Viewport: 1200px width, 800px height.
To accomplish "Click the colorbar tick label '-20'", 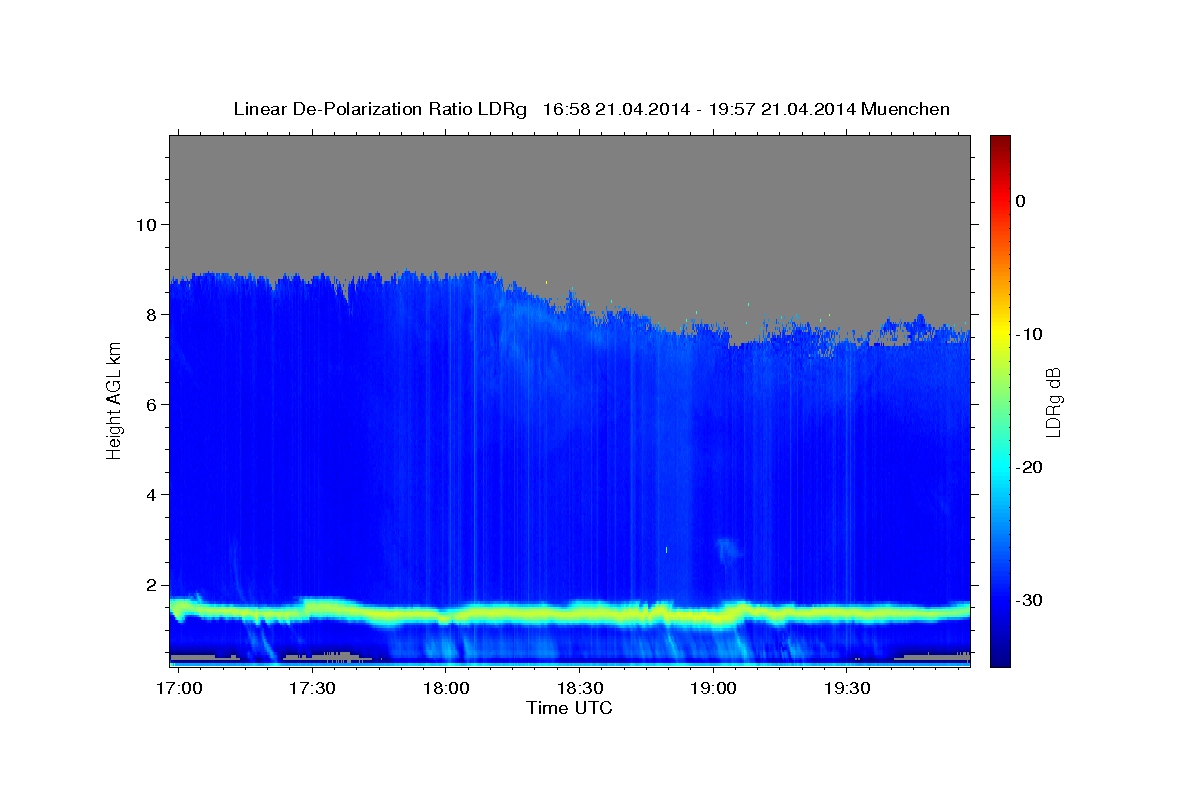I will [x=1029, y=467].
